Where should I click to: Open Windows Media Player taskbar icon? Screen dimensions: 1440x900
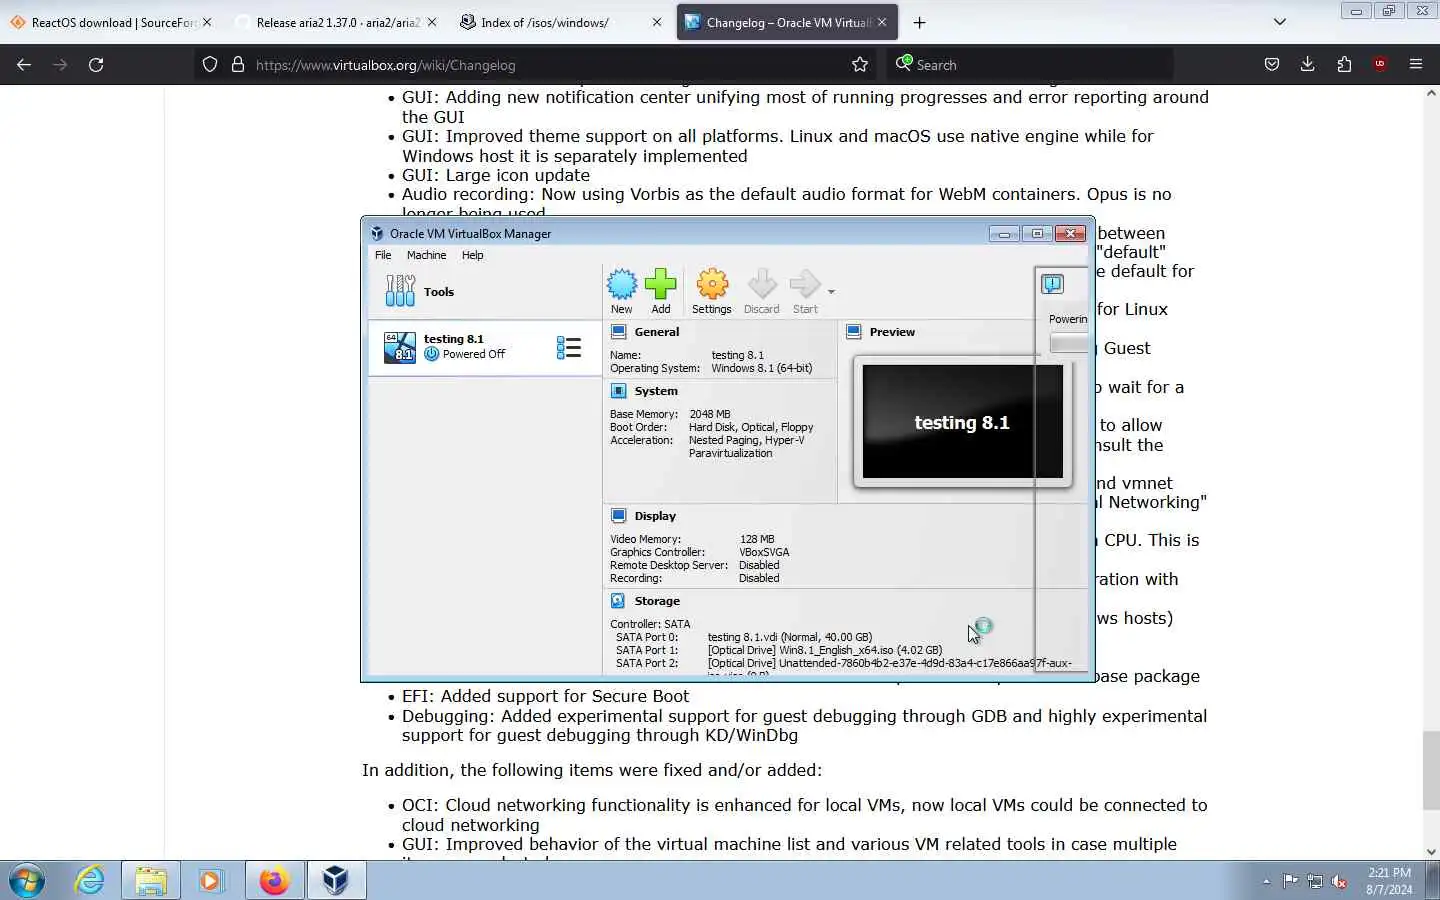[x=211, y=880]
